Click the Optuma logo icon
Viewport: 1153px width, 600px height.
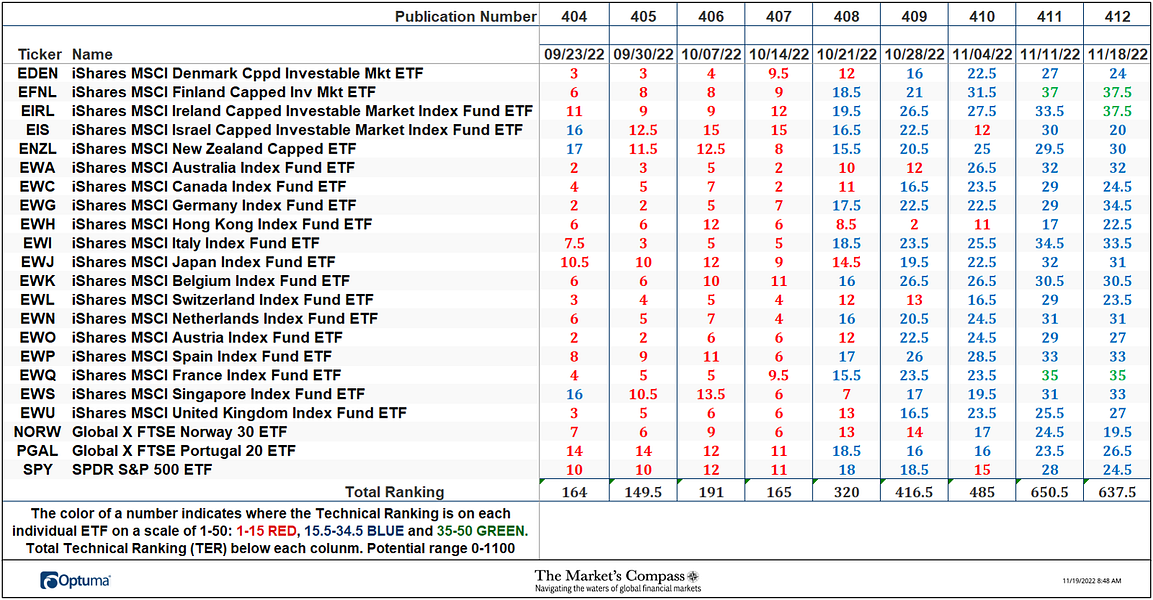tap(49, 580)
